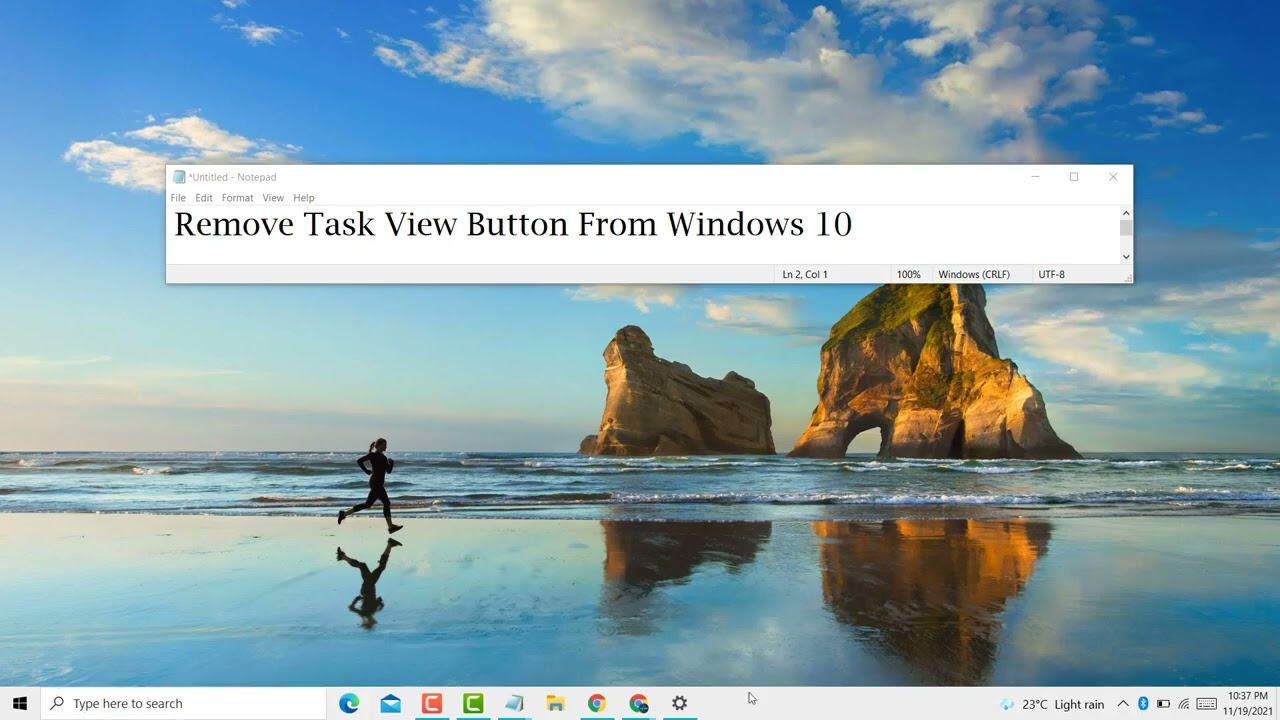Screen dimensions: 1280x720
Task: Show hidden system tray icons
Action: point(1123,704)
